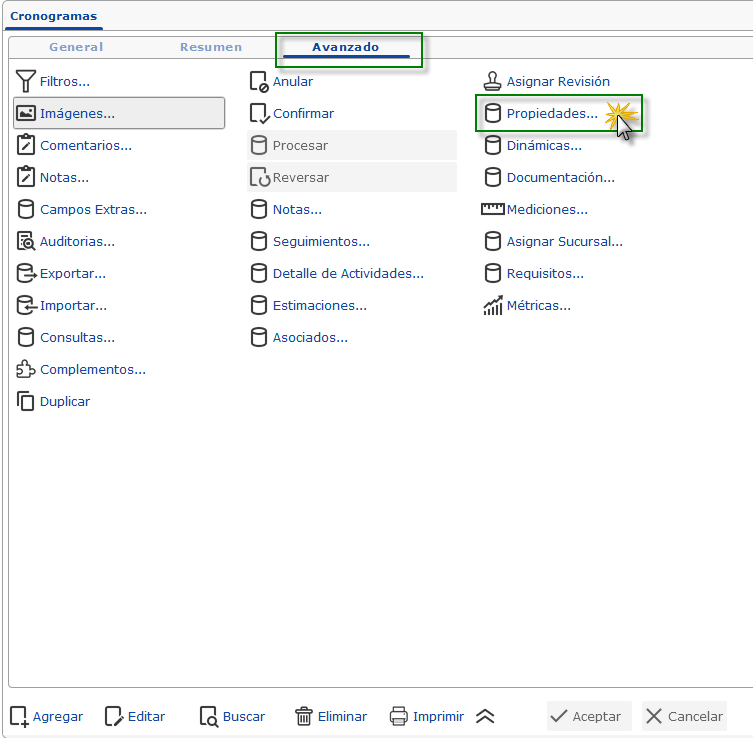Screen dimensions: 753x738
Task: Switch to the General tab
Action: pos(76,47)
